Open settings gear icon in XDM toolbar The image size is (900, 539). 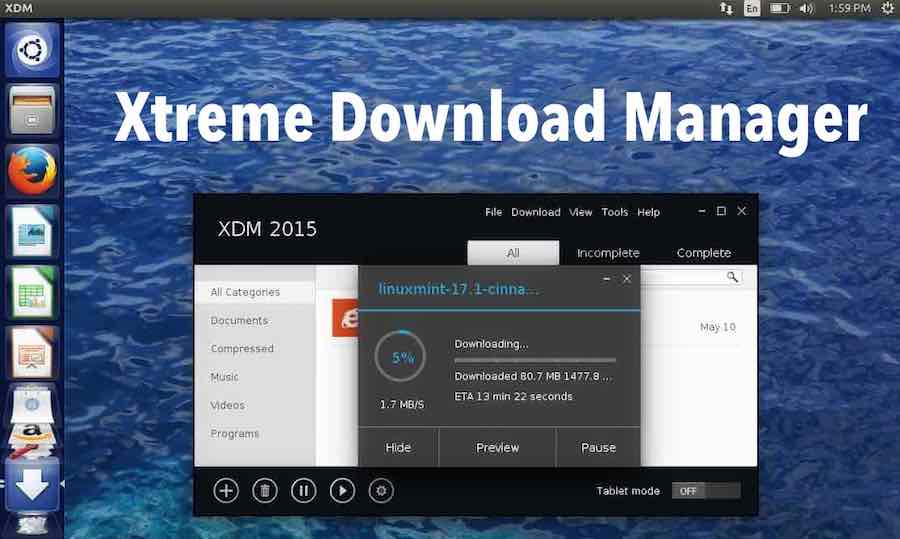pyautogui.click(x=381, y=490)
